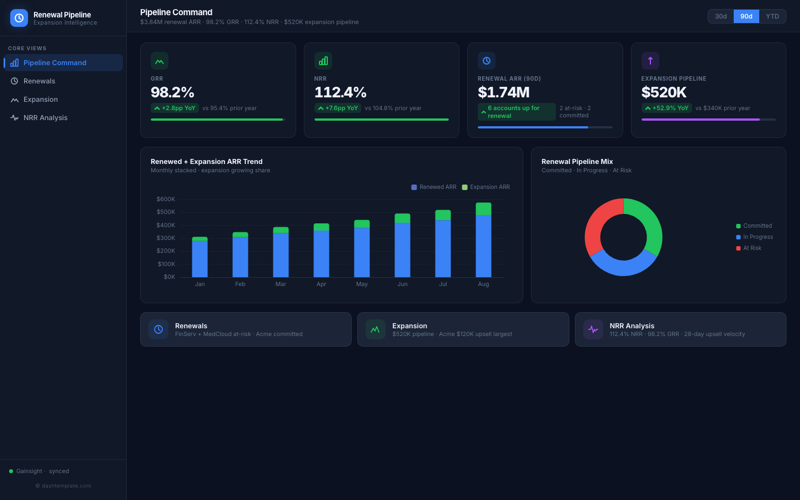Click the Expansion Pipeline up-arrow icon
This screenshot has height=500, width=800.
(650, 61)
